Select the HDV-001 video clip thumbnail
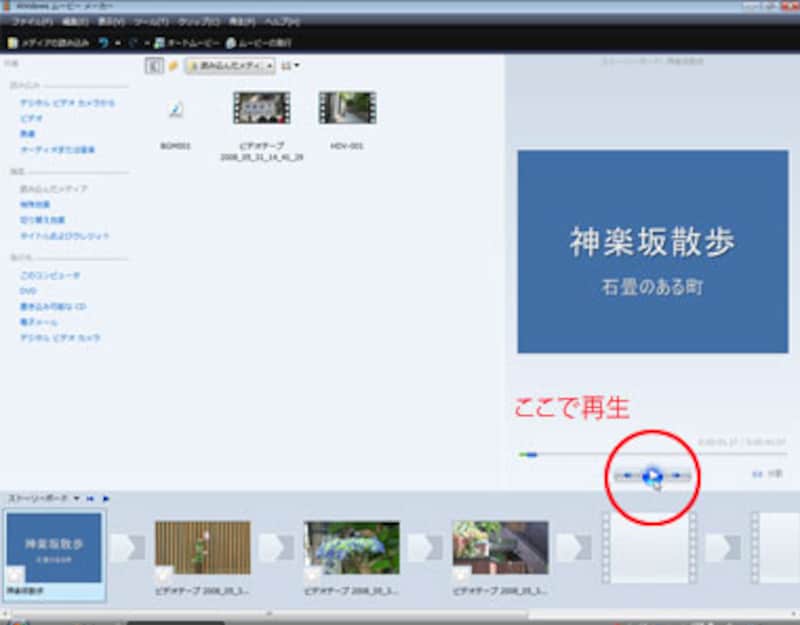This screenshot has height=625, width=800. pyautogui.click(x=346, y=108)
